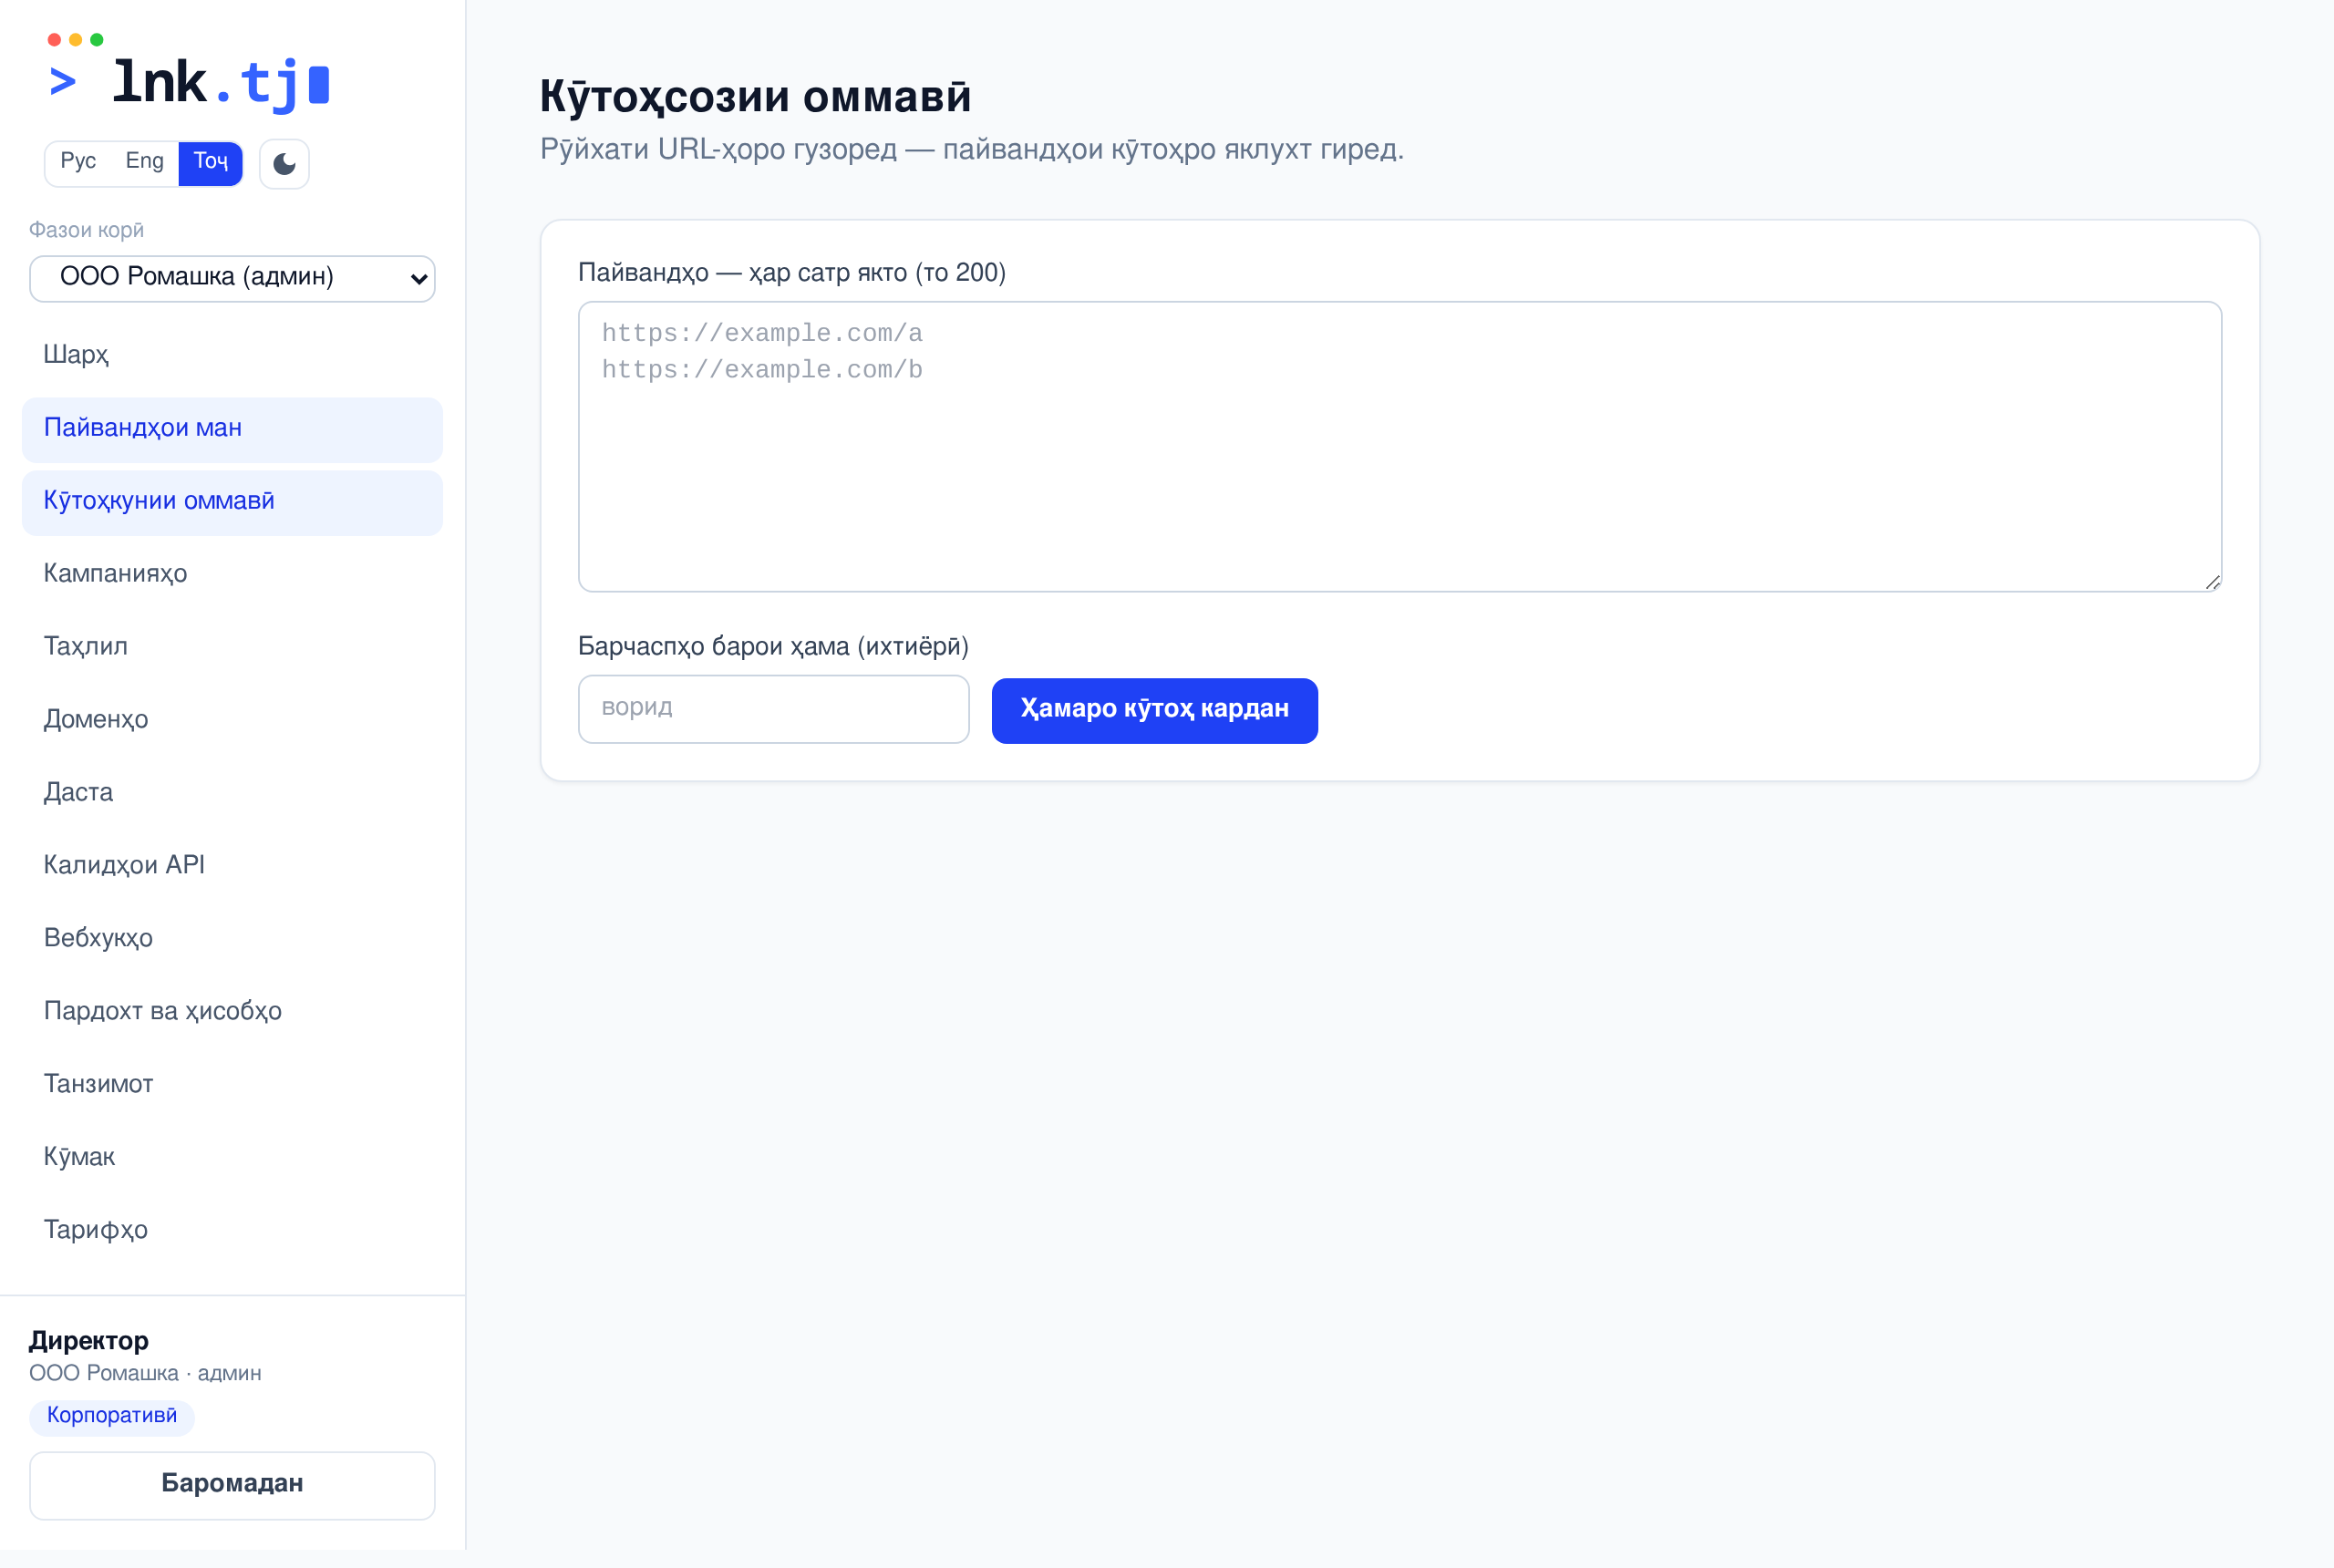Click the Корпоративӣ plan badge
Viewport: 2334px width, 1568px height.
coord(112,1416)
